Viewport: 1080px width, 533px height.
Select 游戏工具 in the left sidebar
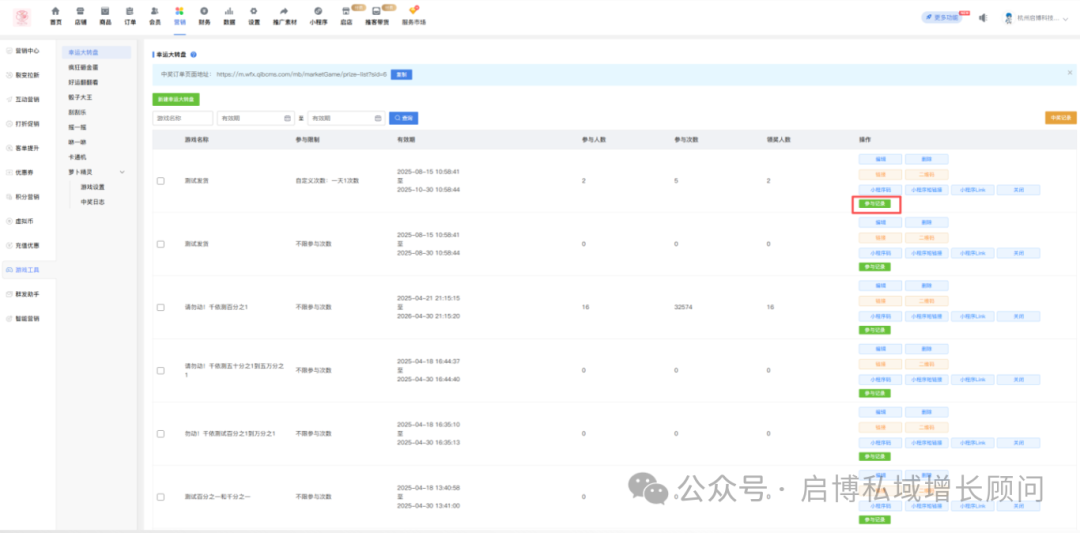coord(27,270)
